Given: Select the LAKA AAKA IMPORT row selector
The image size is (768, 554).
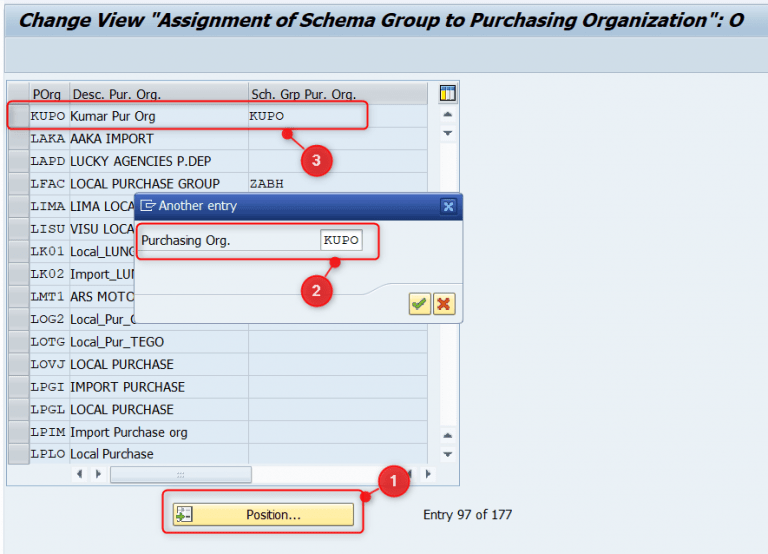Looking at the screenshot, I should 19,139.
